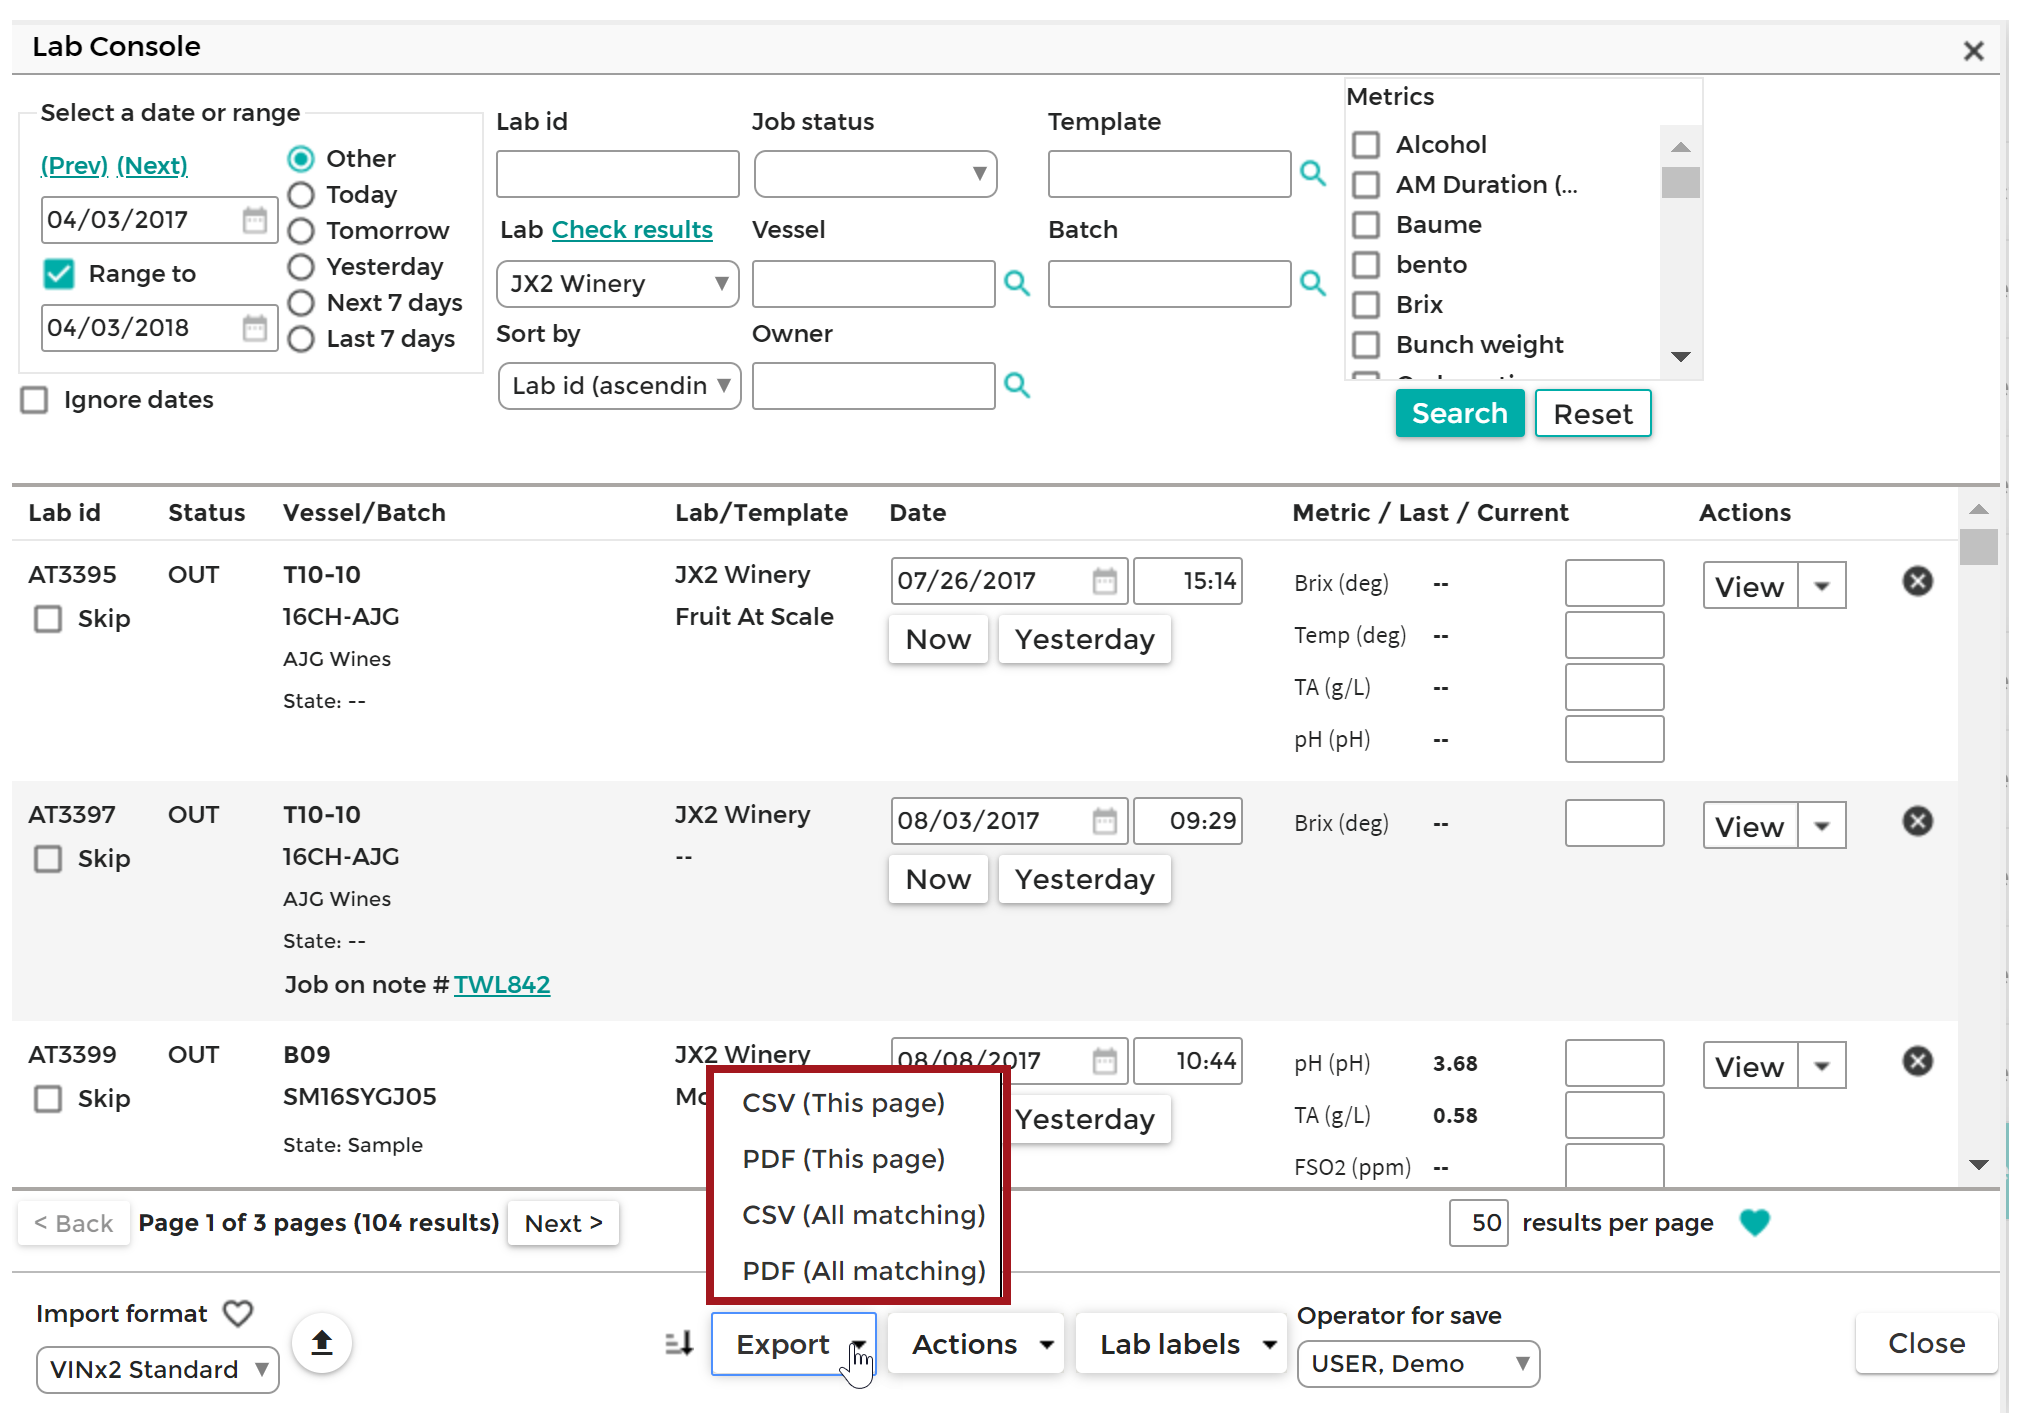Remove lab AT3395 using its X icon

tap(1918, 580)
